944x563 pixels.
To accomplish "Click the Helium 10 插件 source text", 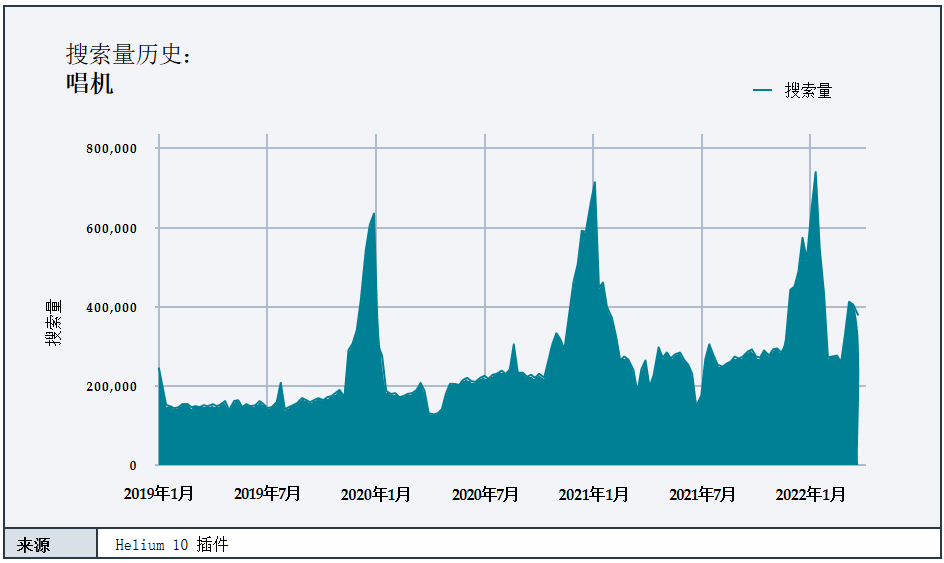I will [x=172, y=545].
